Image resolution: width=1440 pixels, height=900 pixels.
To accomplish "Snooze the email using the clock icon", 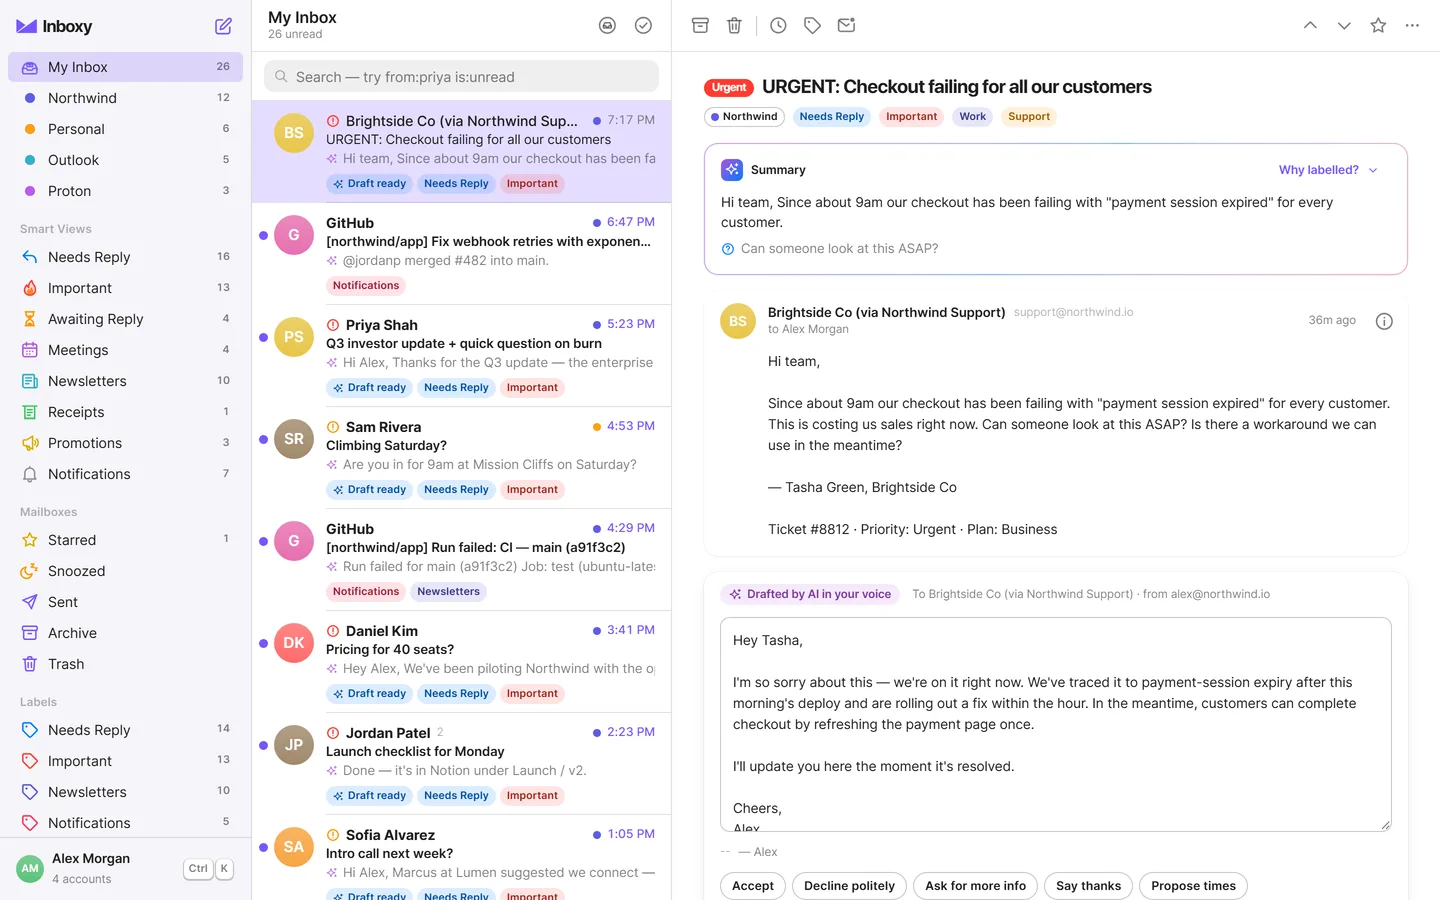I will point(778,25).
